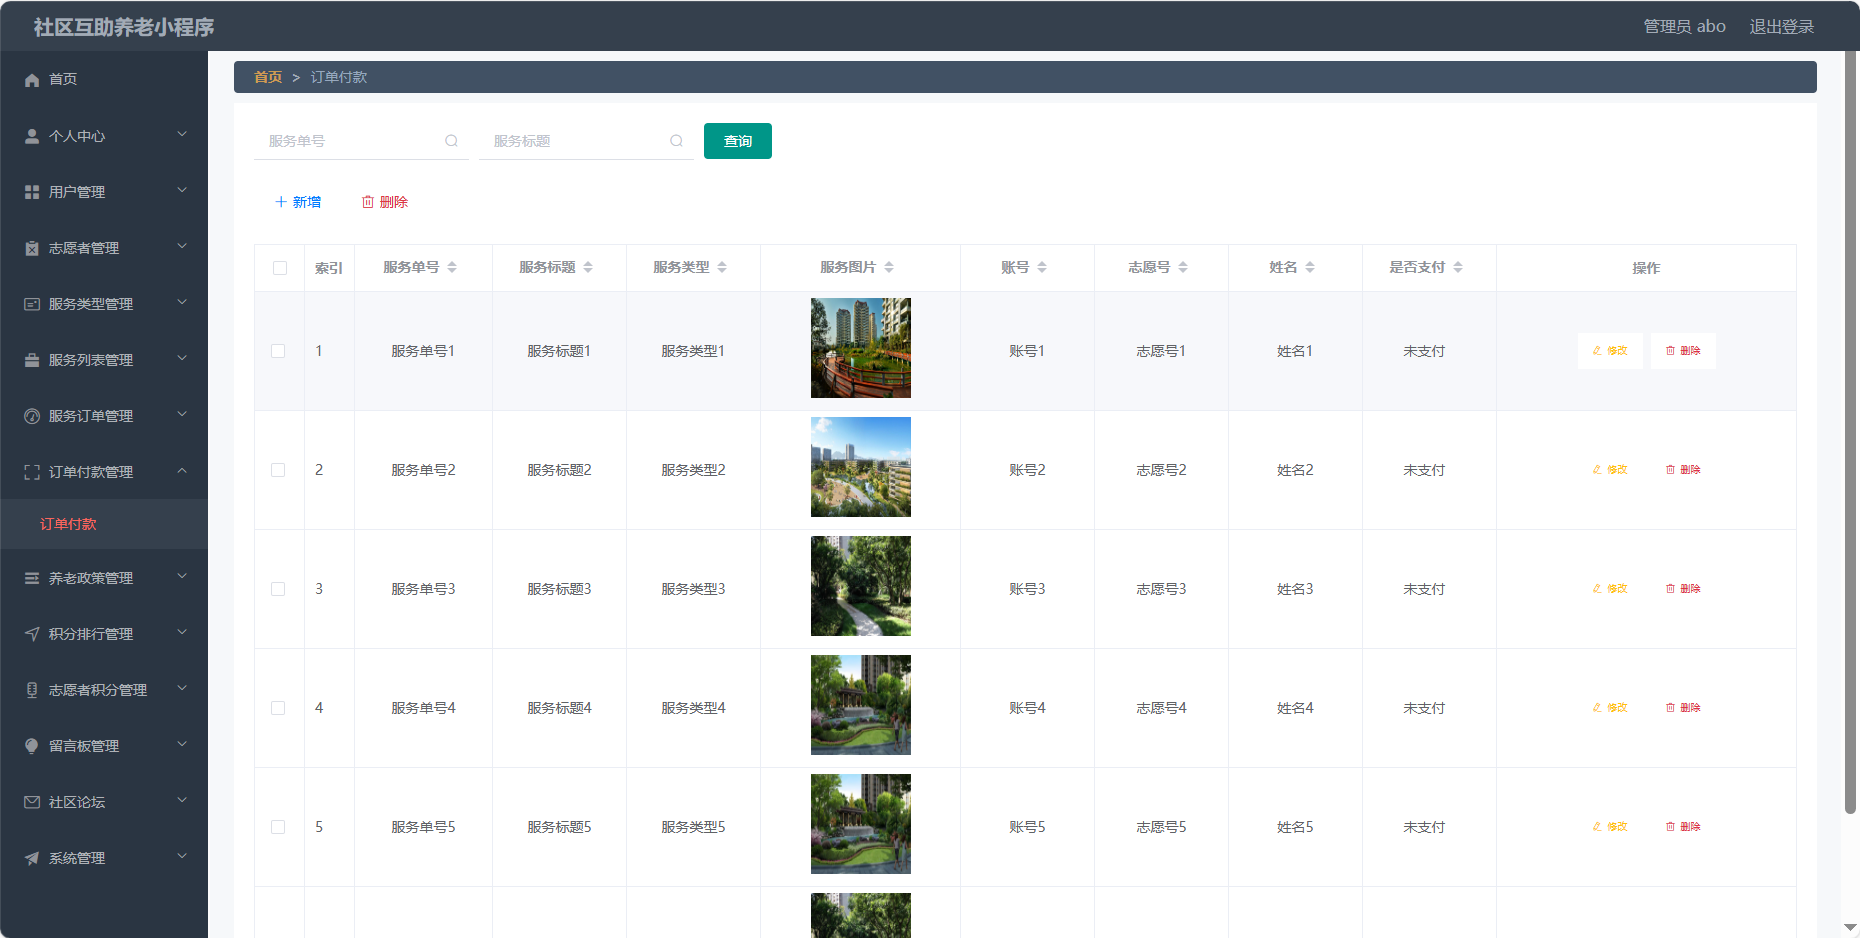Sort by 服务图片 column arrows
This screenshot has width=1860, height=938.
[x=889, y=267]
